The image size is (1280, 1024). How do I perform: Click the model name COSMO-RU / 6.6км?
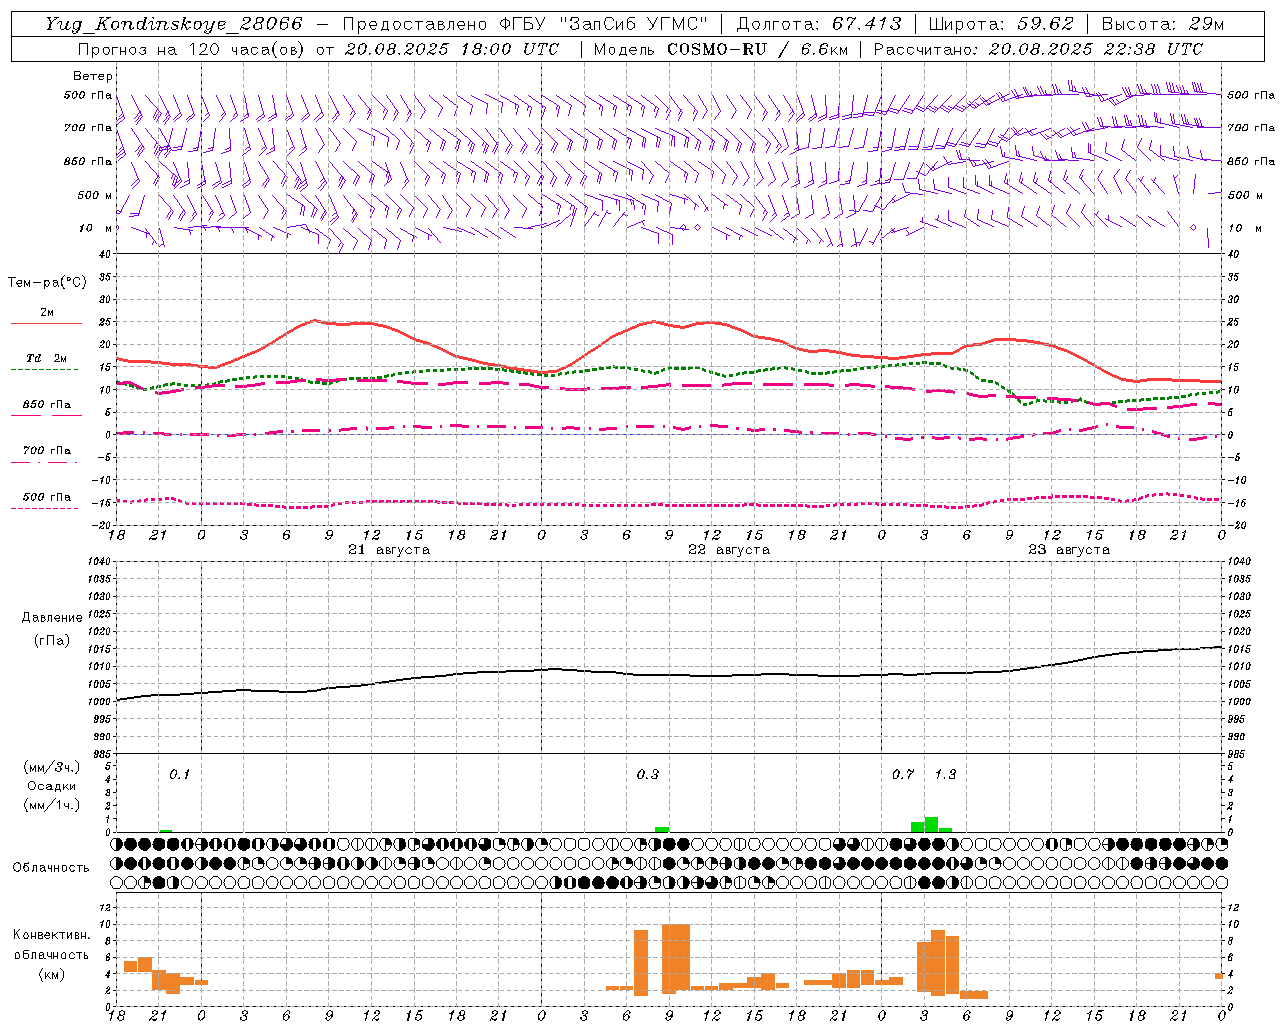pyautogui.click(x=758, y=49)
